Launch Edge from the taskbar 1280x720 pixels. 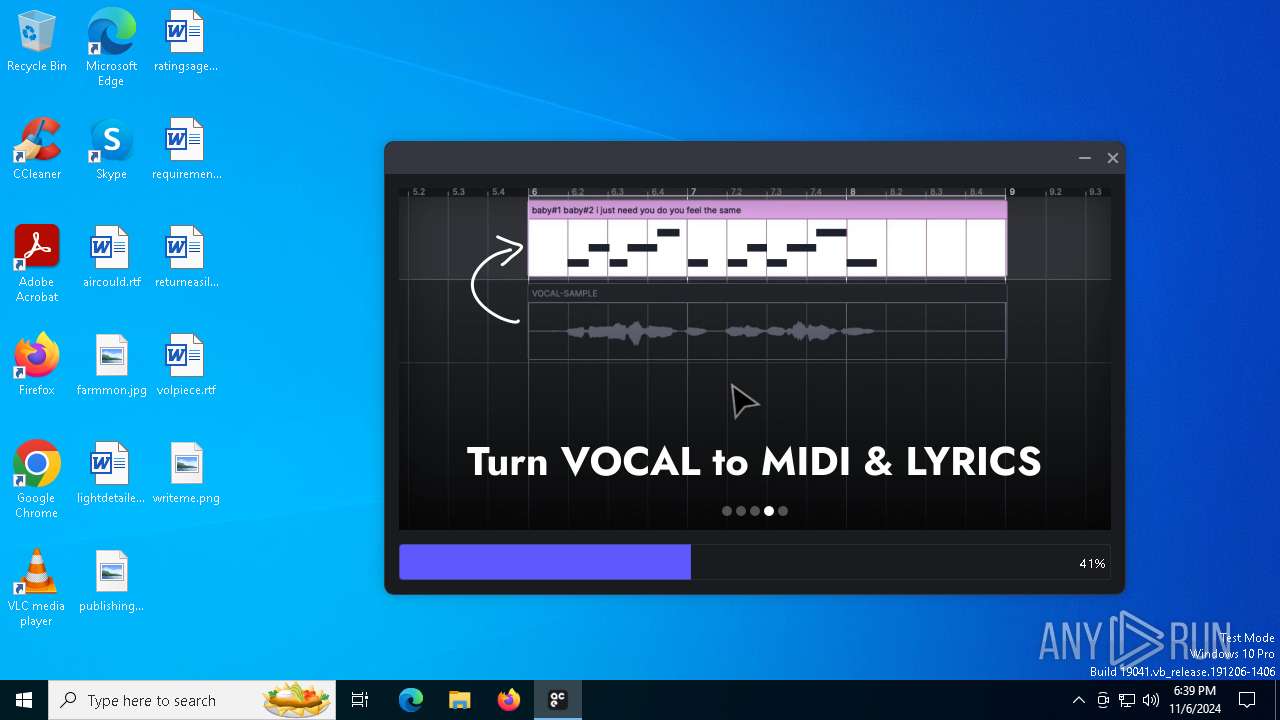pyautogui.click(x=411, y=700)
